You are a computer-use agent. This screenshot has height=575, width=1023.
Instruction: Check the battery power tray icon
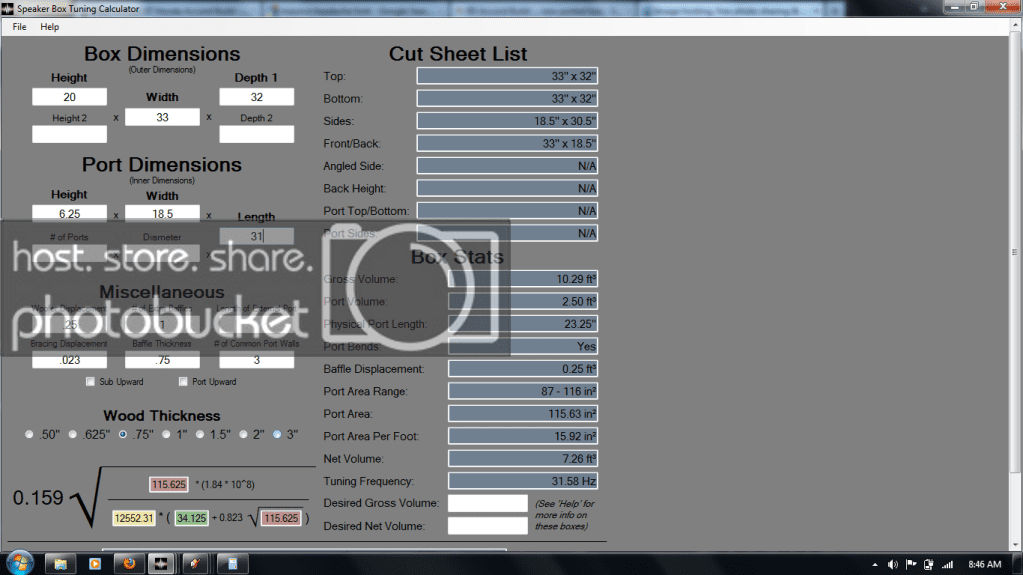coord(928,565)
